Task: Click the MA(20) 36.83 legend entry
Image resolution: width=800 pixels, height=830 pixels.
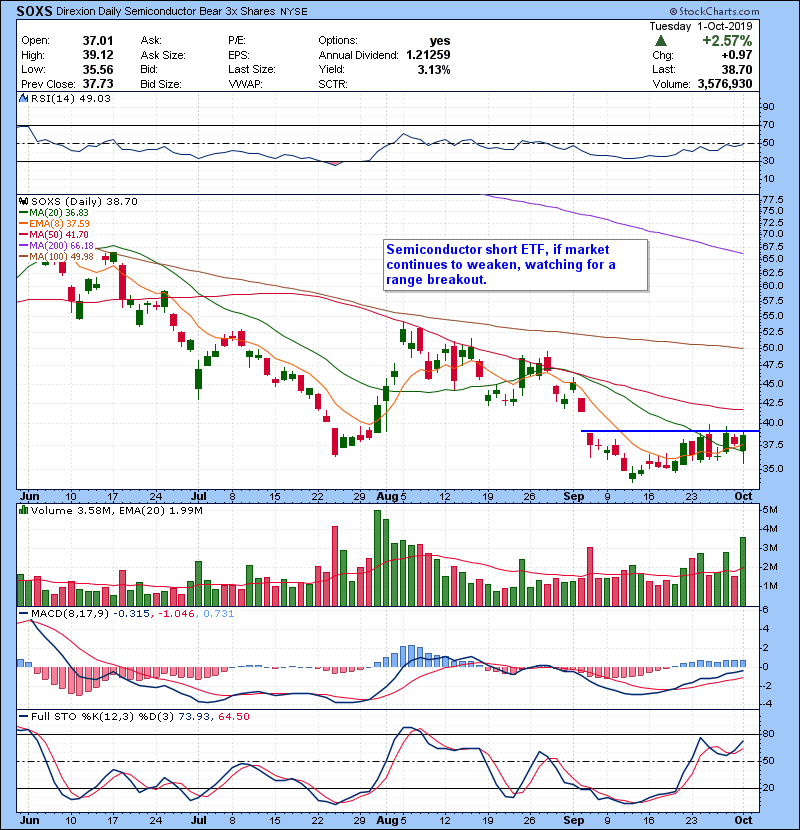Action: (x=54, y=213)
